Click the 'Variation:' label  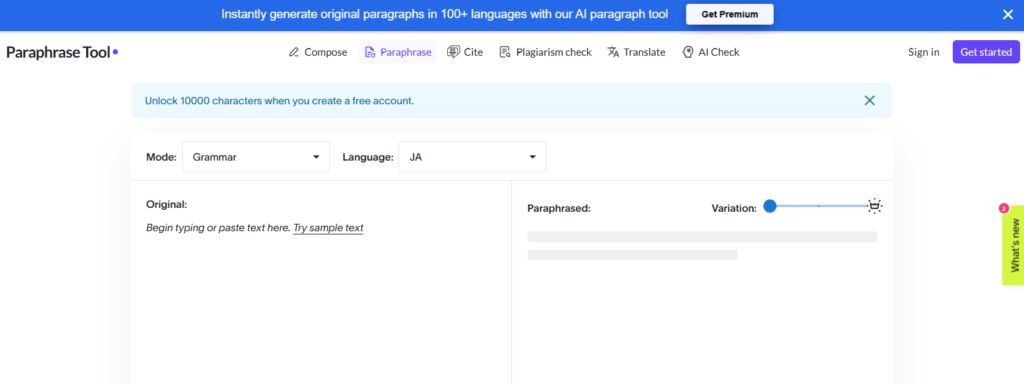click(734, 208)
